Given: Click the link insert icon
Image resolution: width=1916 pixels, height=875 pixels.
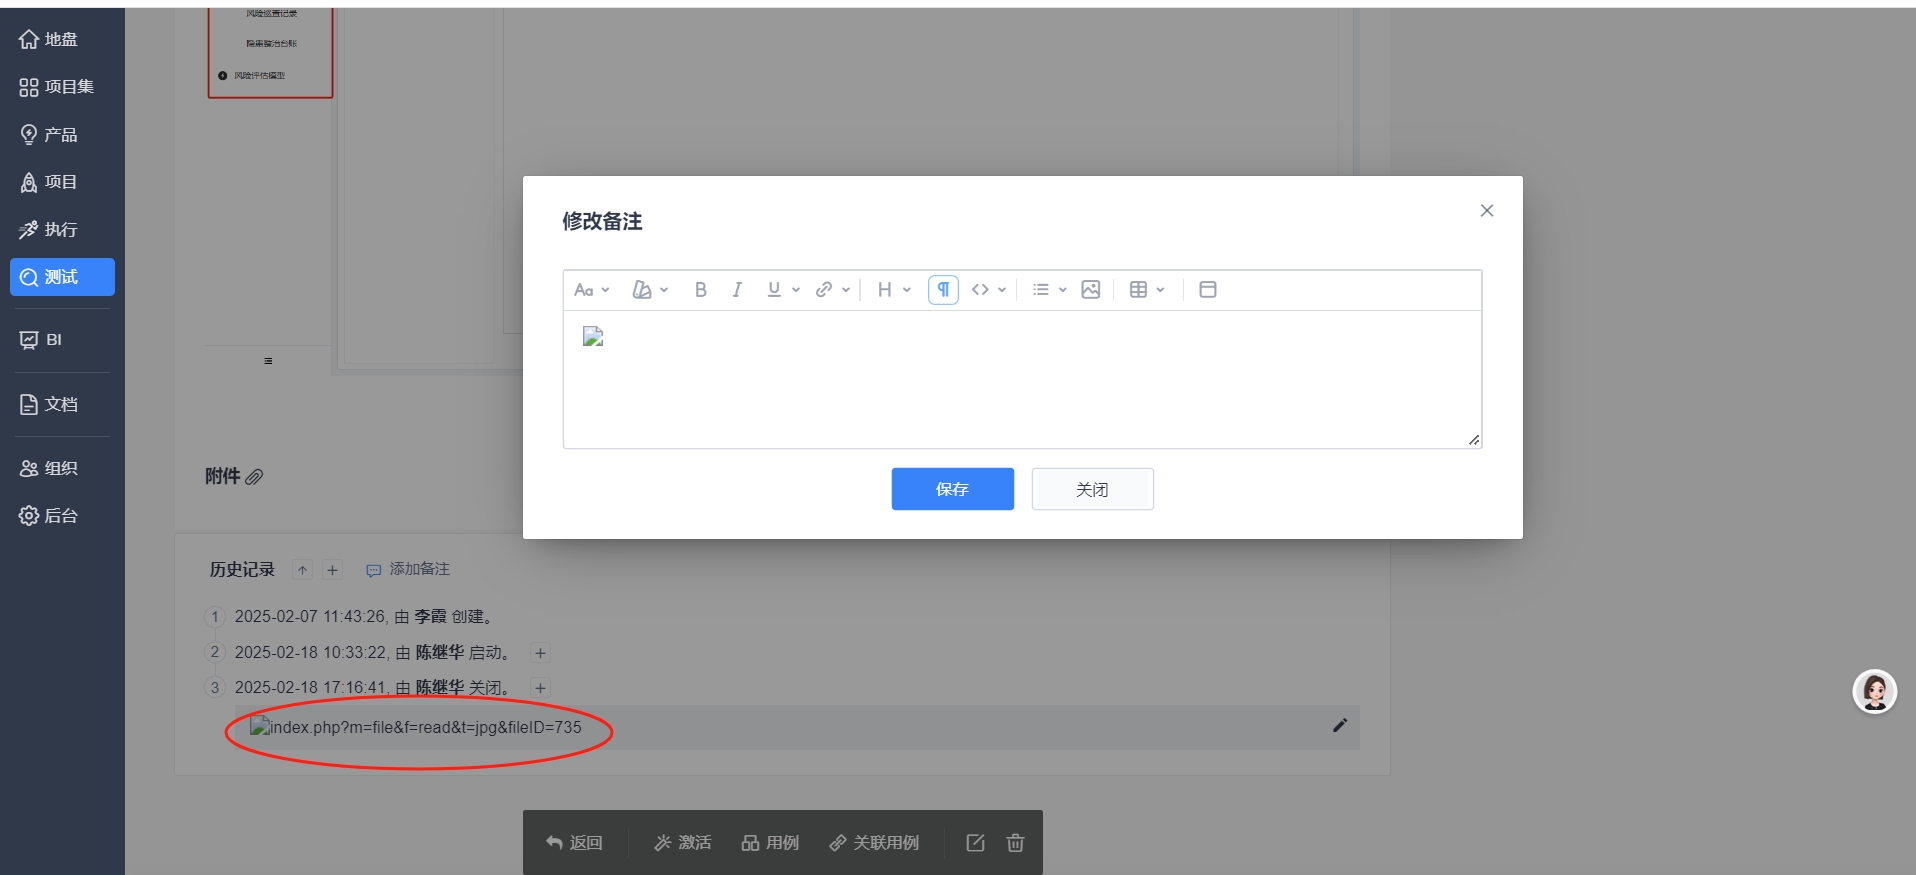Looking at the screenshot, I should tap(824, 290).
